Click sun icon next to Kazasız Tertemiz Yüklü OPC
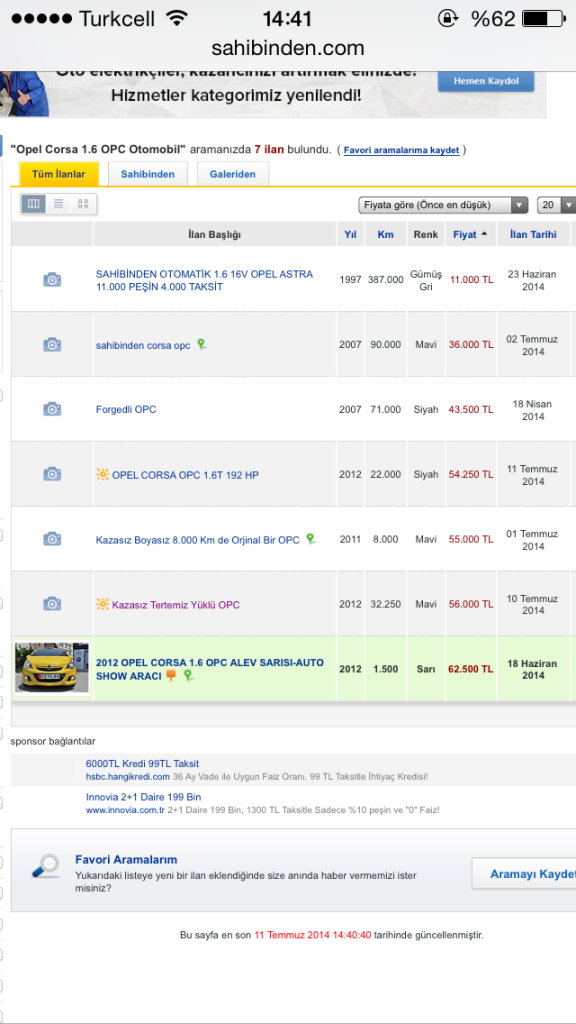The image size is (576, 1024). point(102,604)
